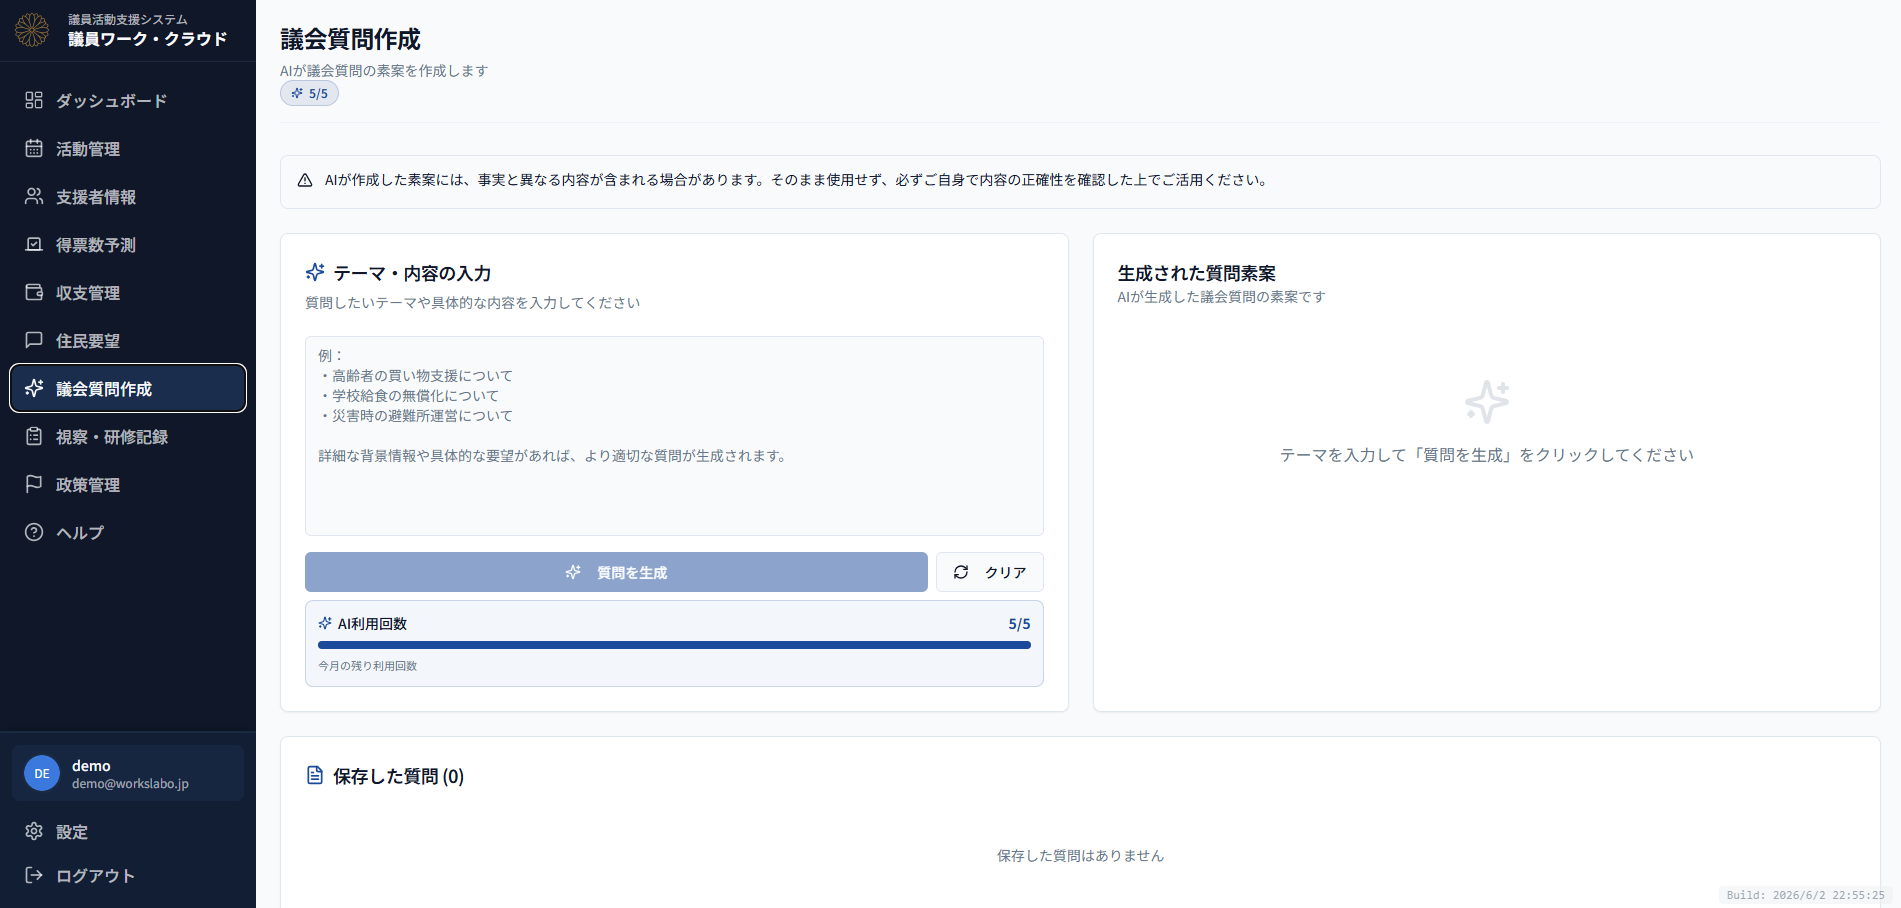Image resolution: width=1901 pixels, height=908 pixels.
Task: Click the クリア button
Action: [x=990, y=572]
